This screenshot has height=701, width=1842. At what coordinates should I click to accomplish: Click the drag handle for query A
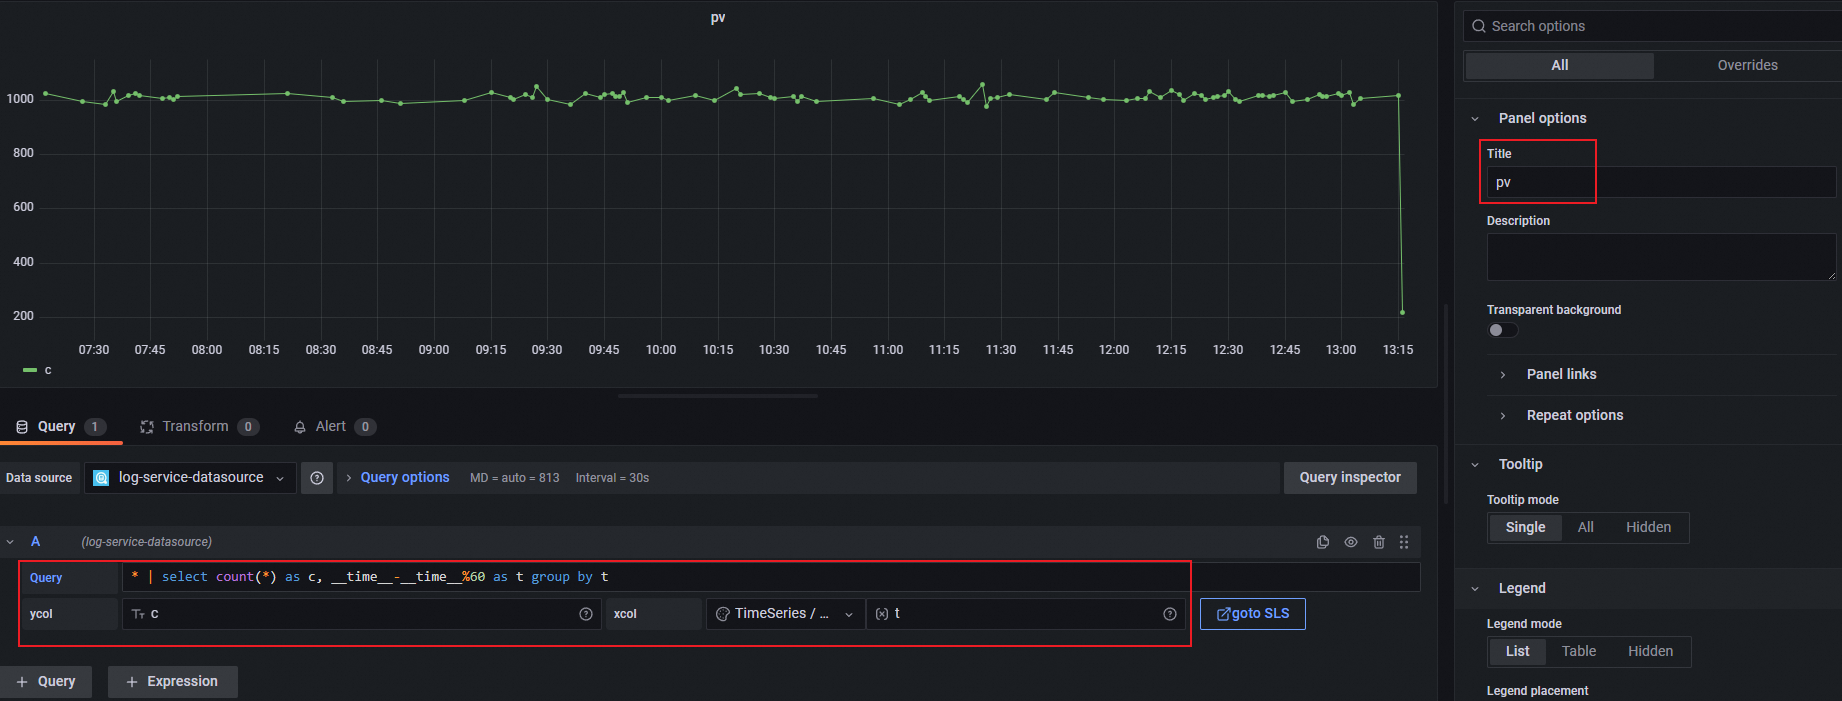1404,542
